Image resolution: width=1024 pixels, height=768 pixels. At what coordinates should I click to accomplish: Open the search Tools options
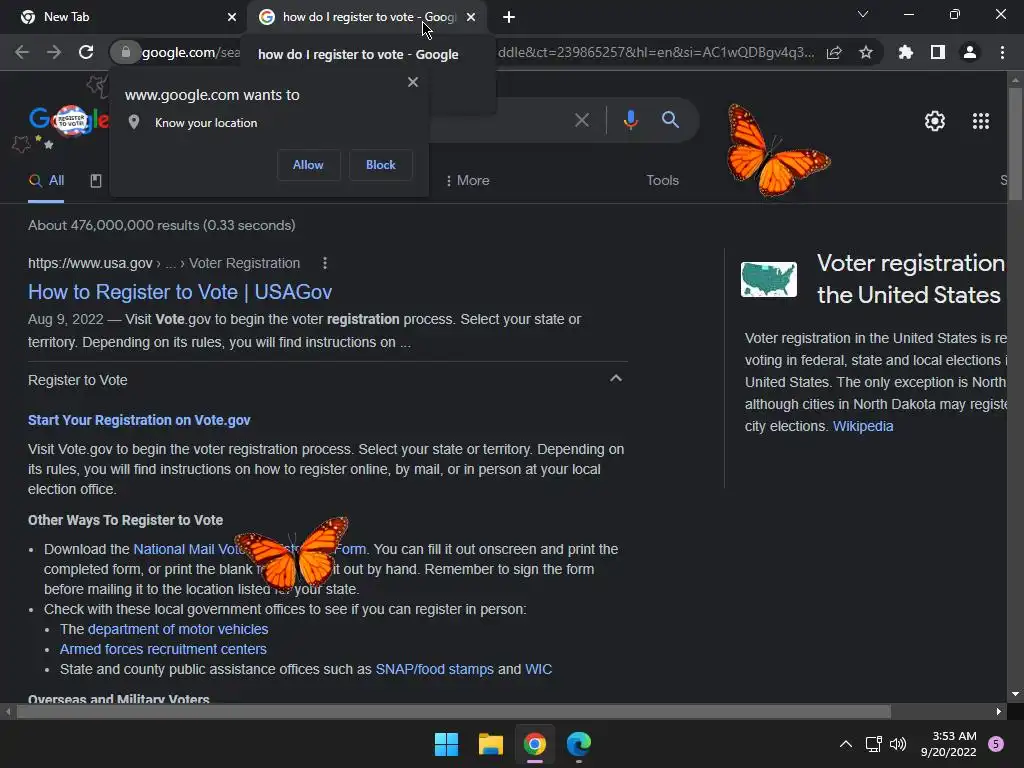[662, 180]
